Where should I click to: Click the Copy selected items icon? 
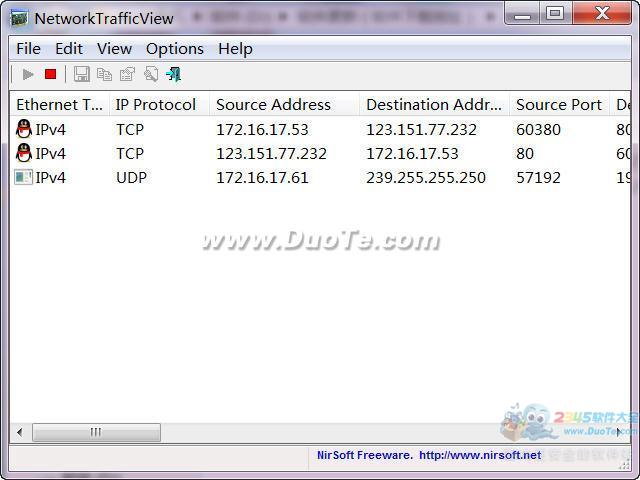[104, 74]
